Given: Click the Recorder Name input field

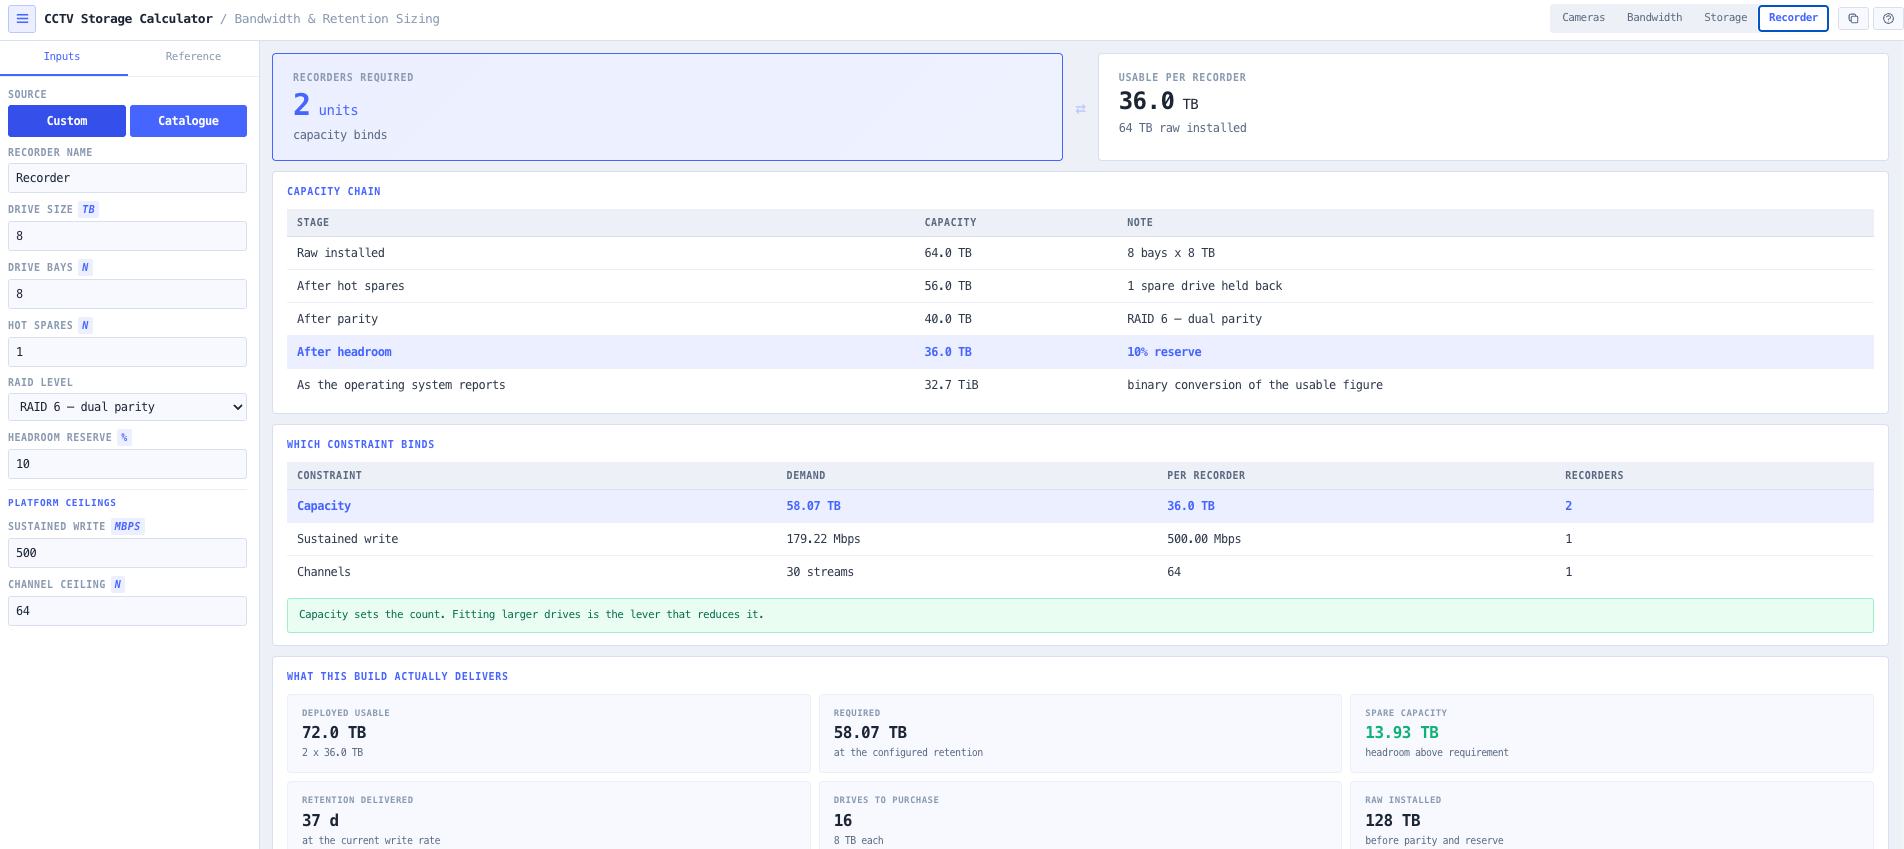Looking at the screenshot, I should pos(127,178).
